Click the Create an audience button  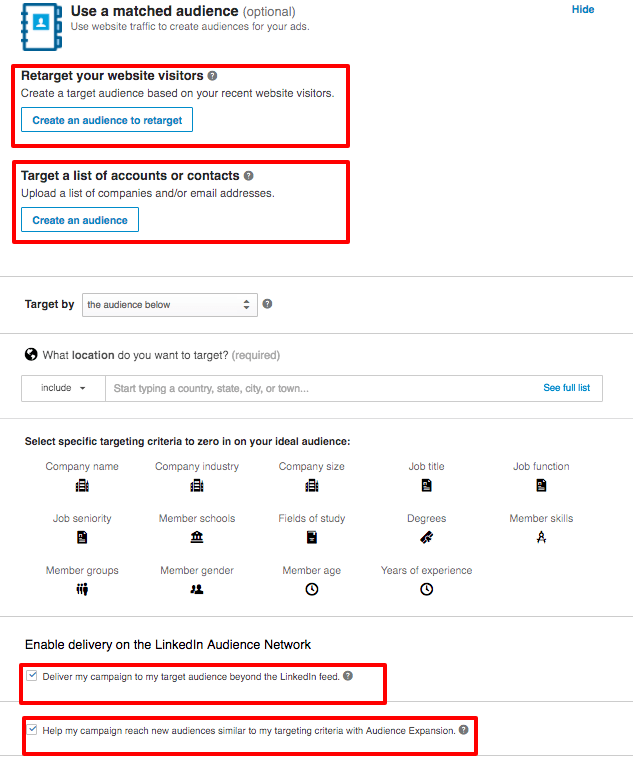coord(80,220)
